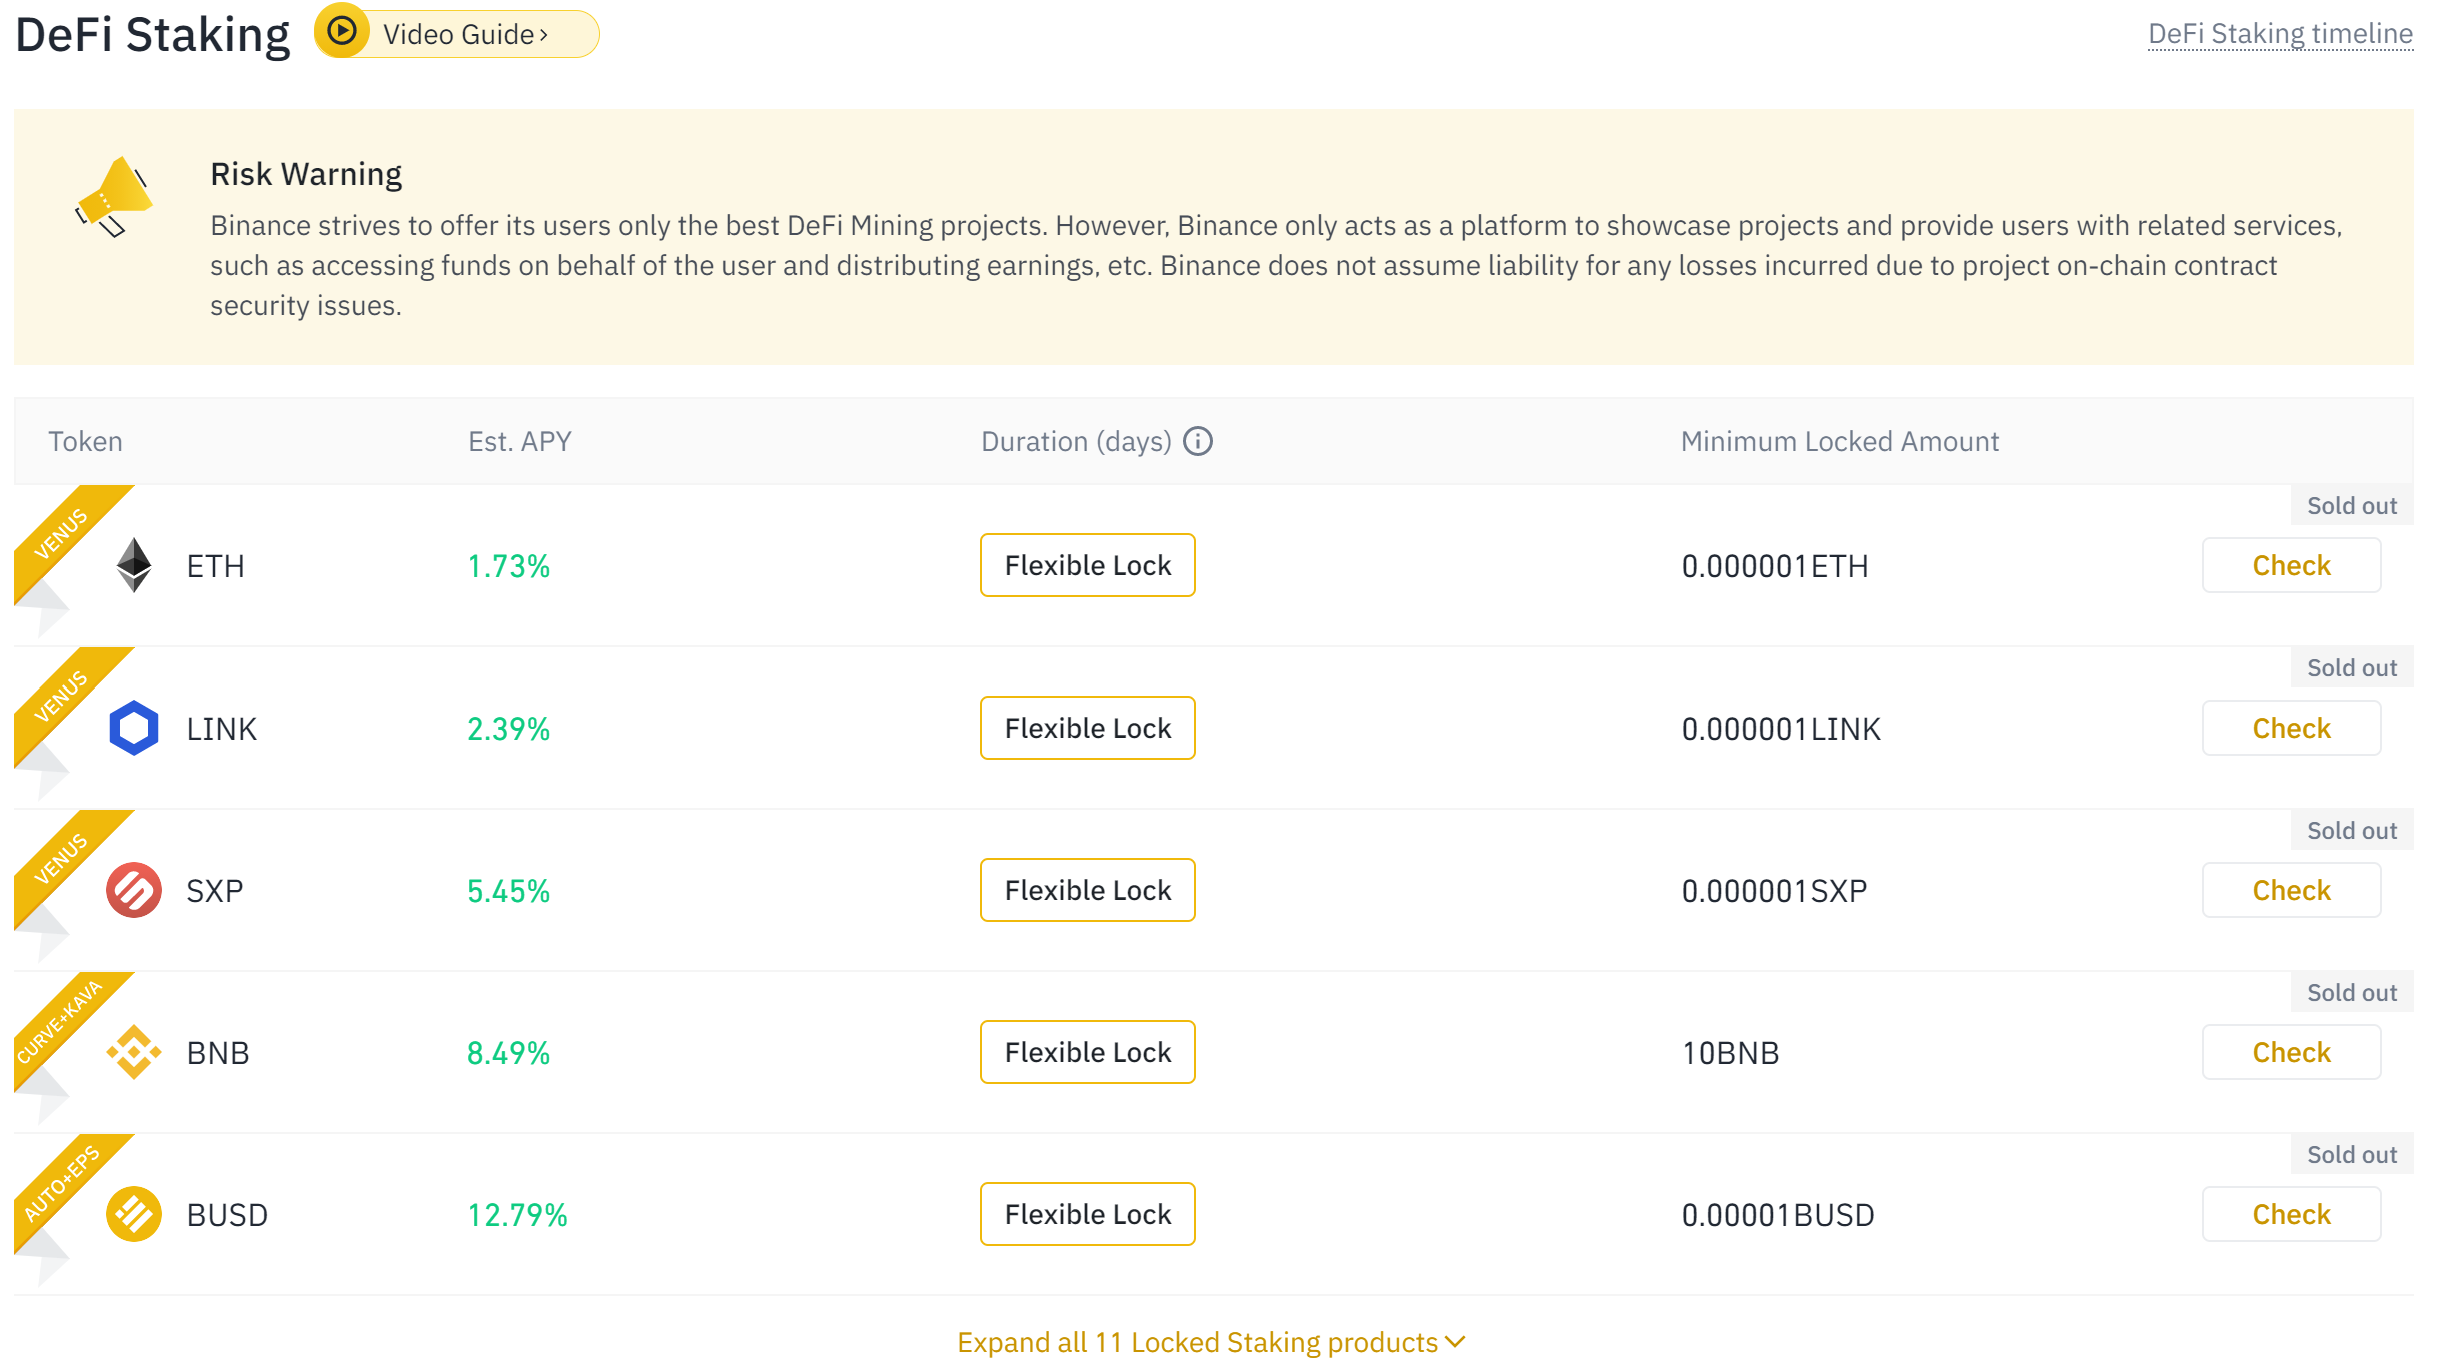This screenshot has height=1372, width=2440.
Task: Click the 0.000001ETH minimum amount
Action: coord(1774,566)
